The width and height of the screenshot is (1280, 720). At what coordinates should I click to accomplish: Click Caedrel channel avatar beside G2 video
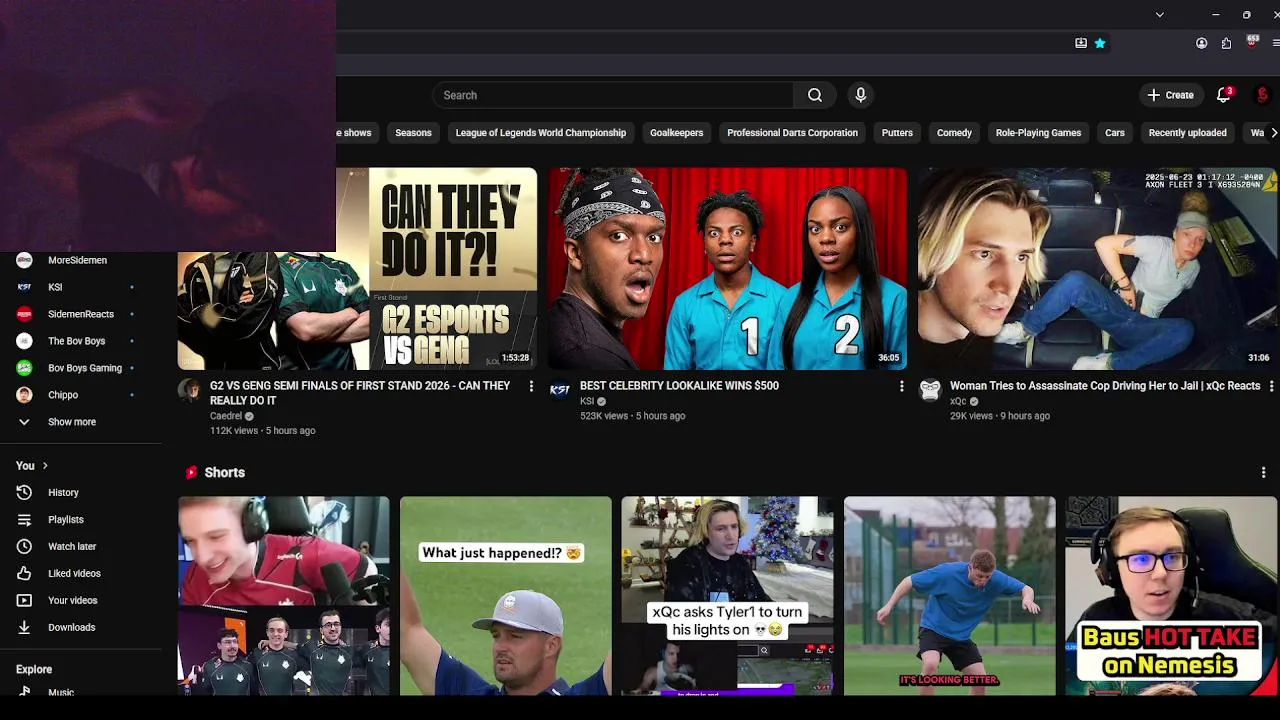pos(189,390)
